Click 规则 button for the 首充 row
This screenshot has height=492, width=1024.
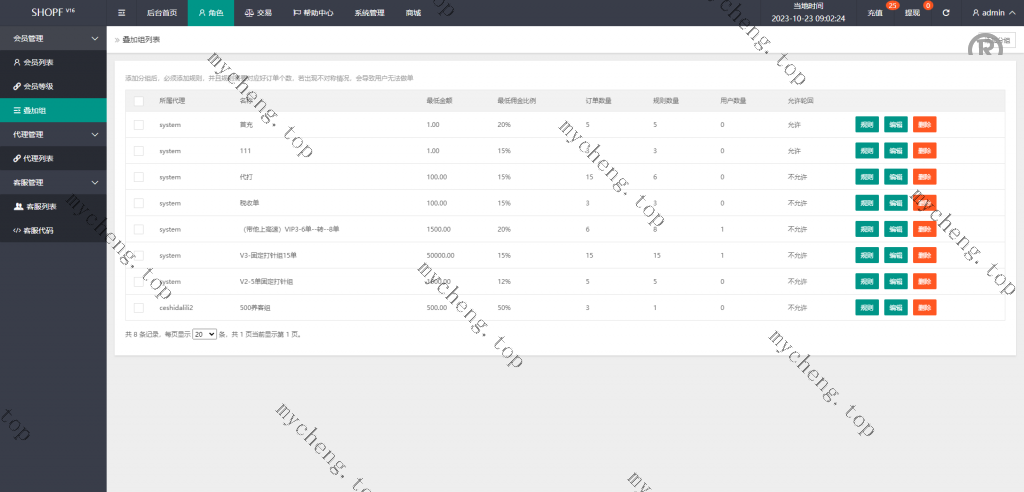point(866,125)
